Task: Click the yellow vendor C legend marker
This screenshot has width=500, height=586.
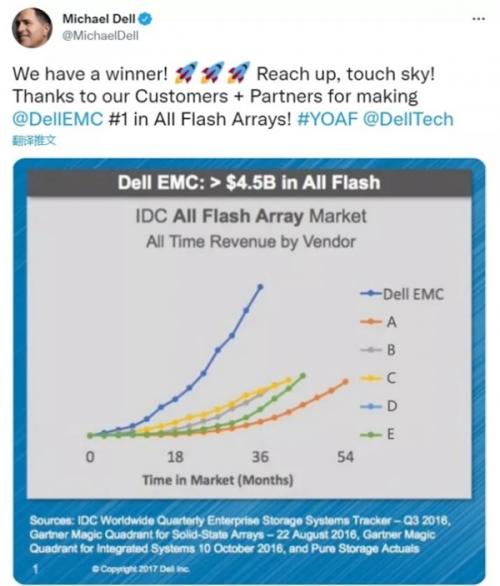Action: click(371, 378)
